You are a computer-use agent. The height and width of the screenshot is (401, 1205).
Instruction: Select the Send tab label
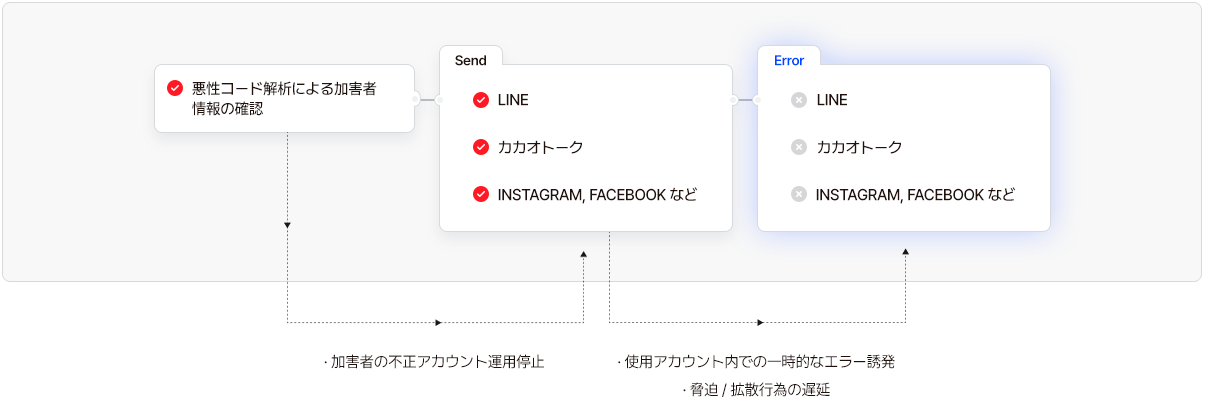[471, 60]
